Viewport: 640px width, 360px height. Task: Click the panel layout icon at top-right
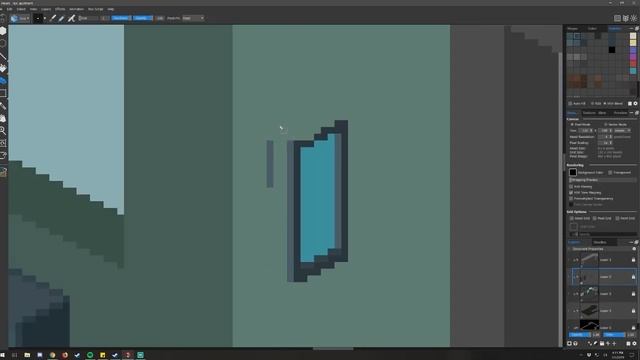[x=618, y=18]
